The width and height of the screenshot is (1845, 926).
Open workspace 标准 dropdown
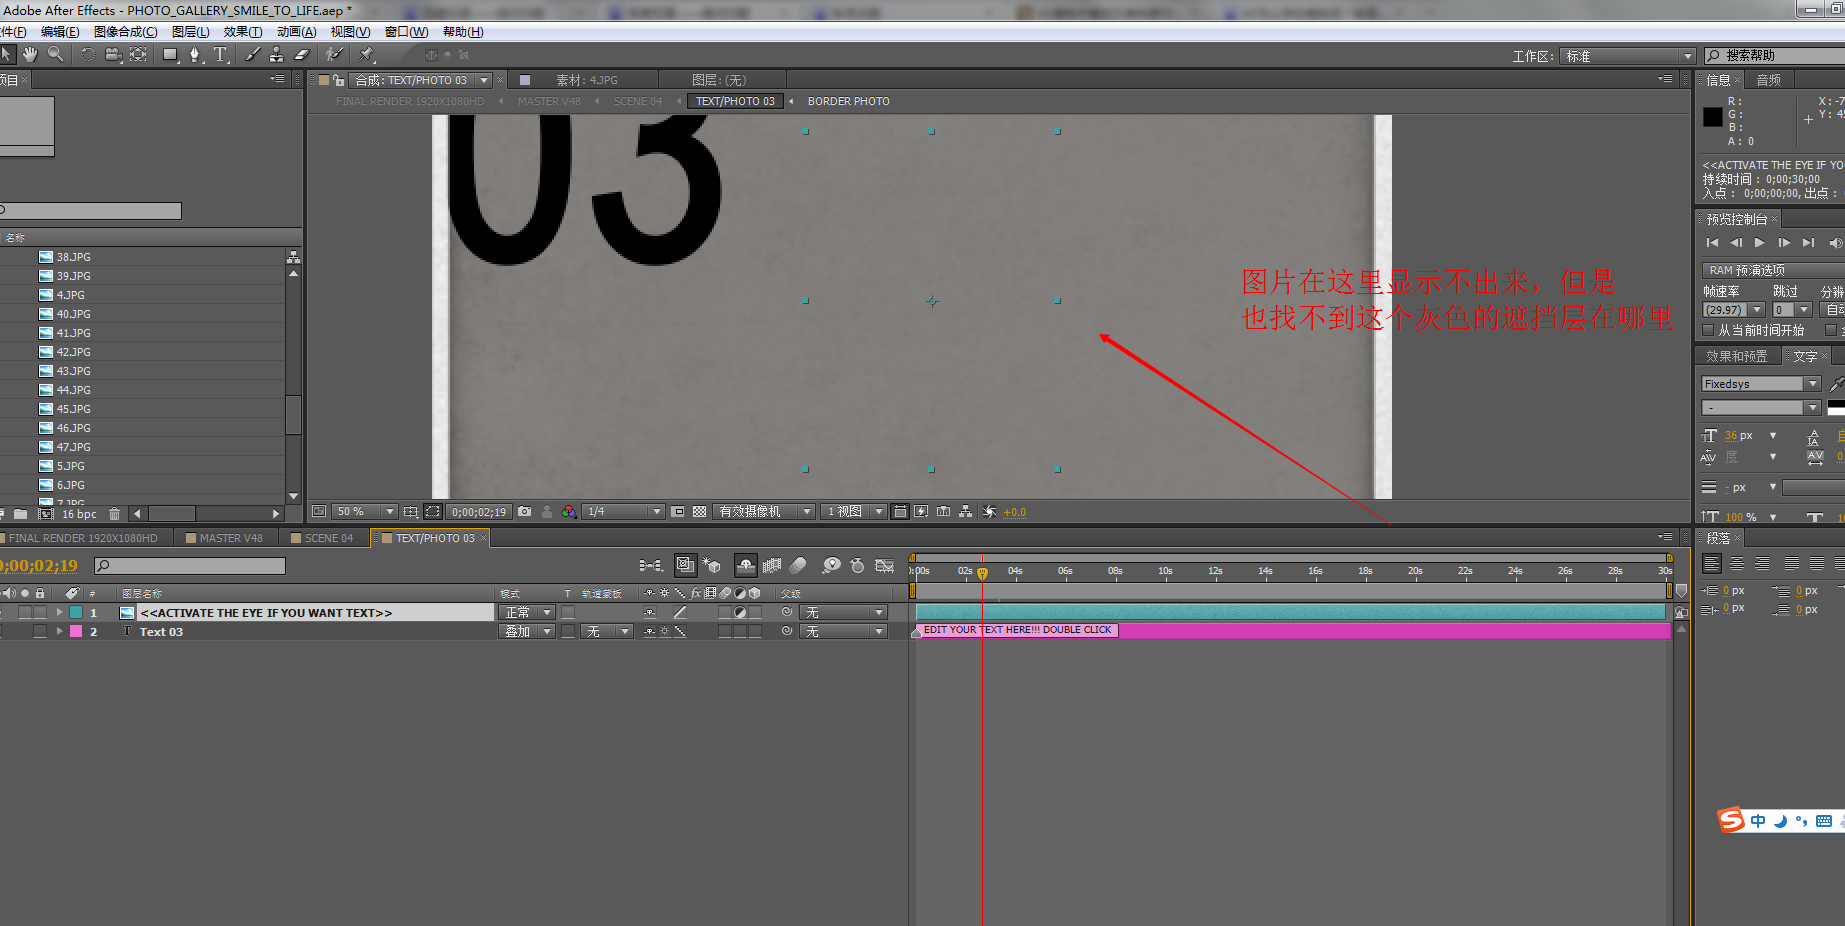point(1627,56)
